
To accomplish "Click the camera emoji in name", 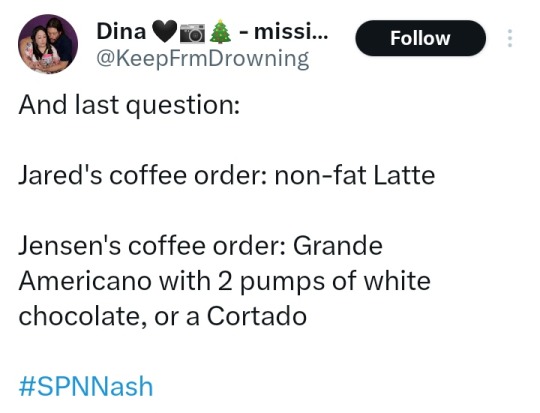I will [192, 32].
